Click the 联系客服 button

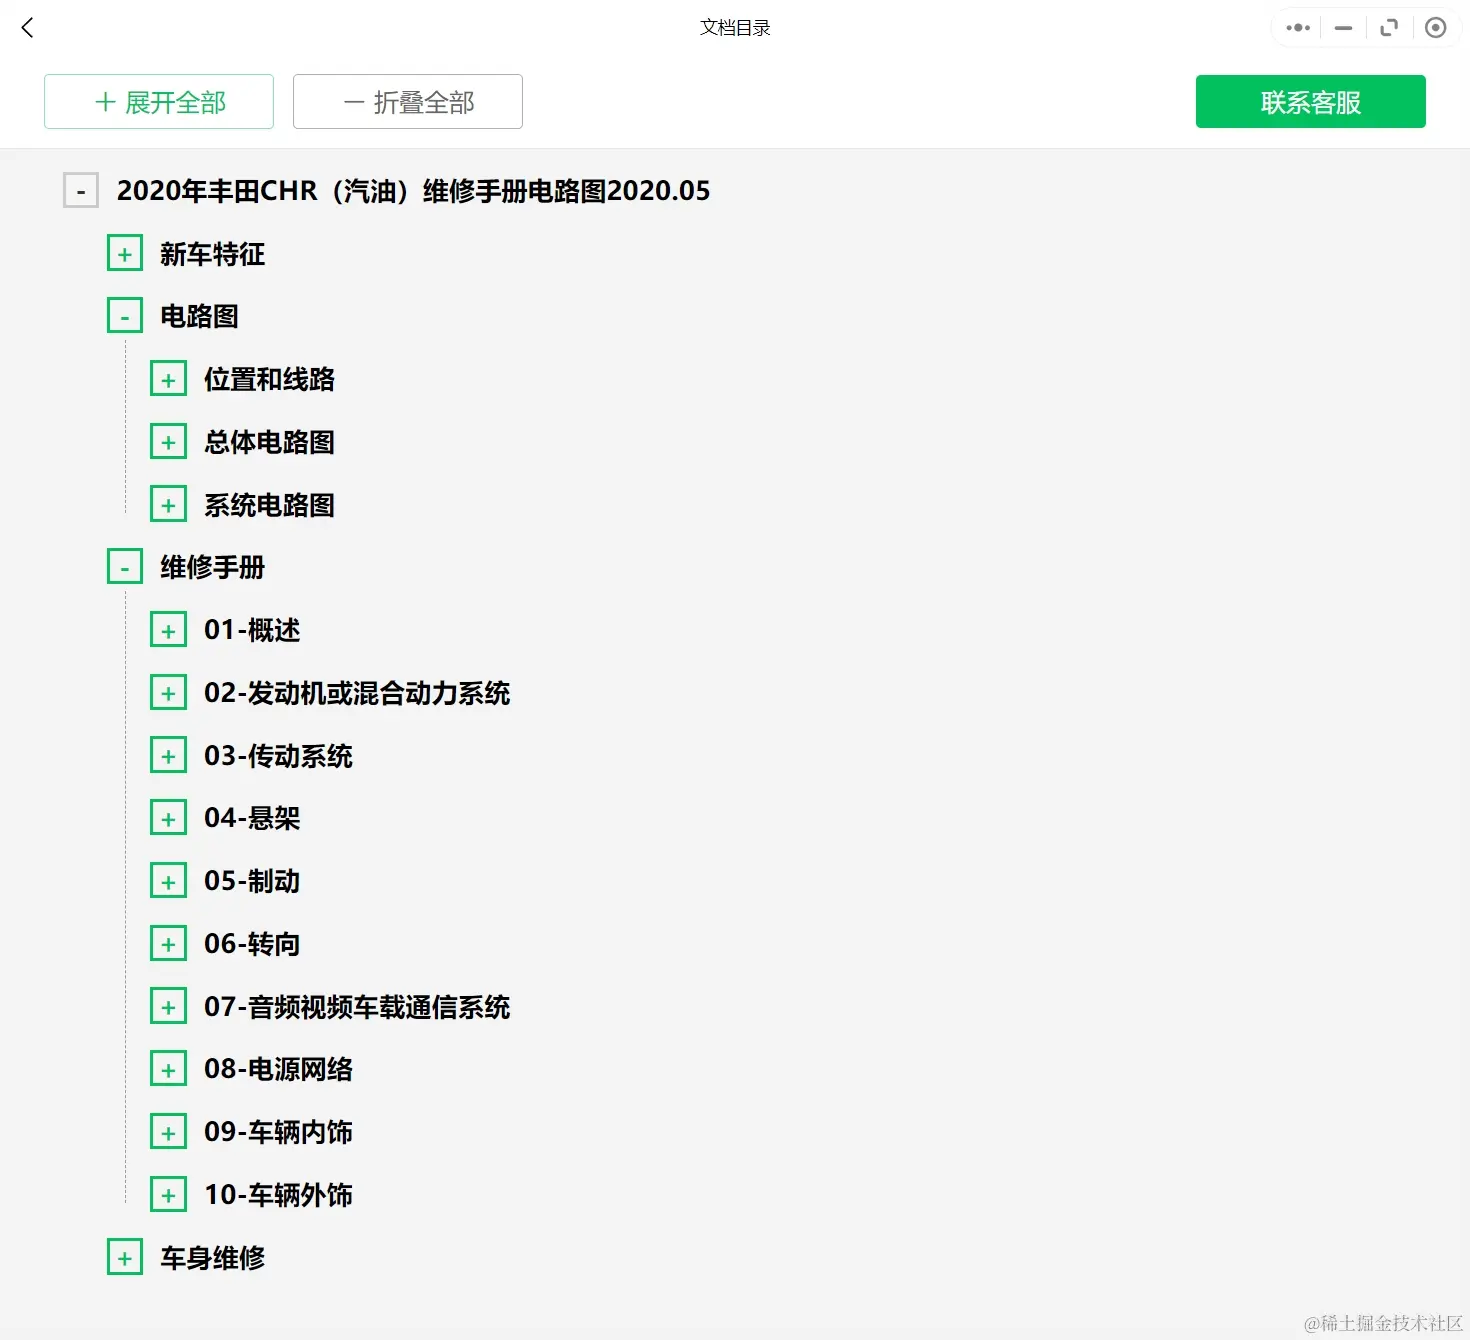pyautogui.click(x=1310, y=101)
